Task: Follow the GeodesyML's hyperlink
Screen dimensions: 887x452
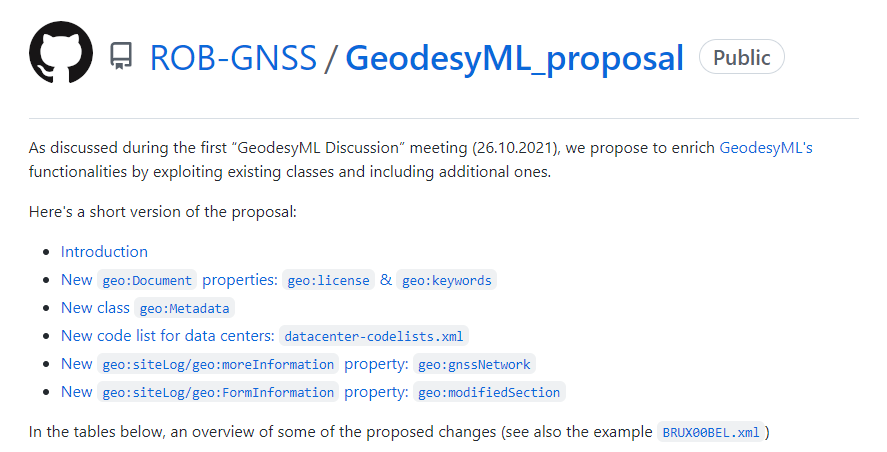Action: (766, 147)
